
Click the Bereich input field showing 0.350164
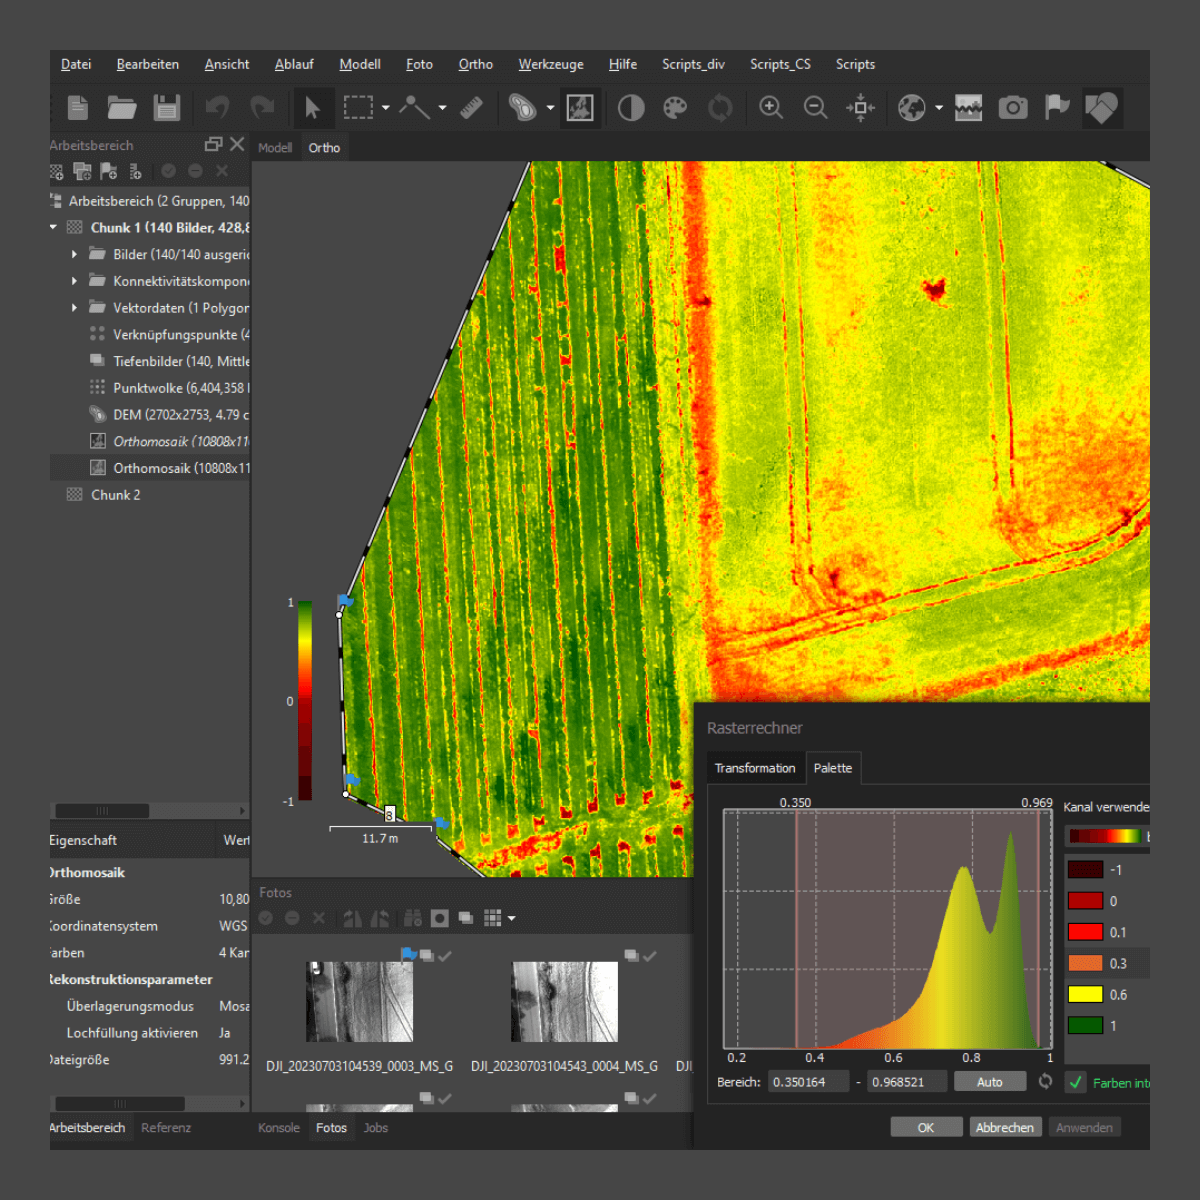coord(808,1081)
